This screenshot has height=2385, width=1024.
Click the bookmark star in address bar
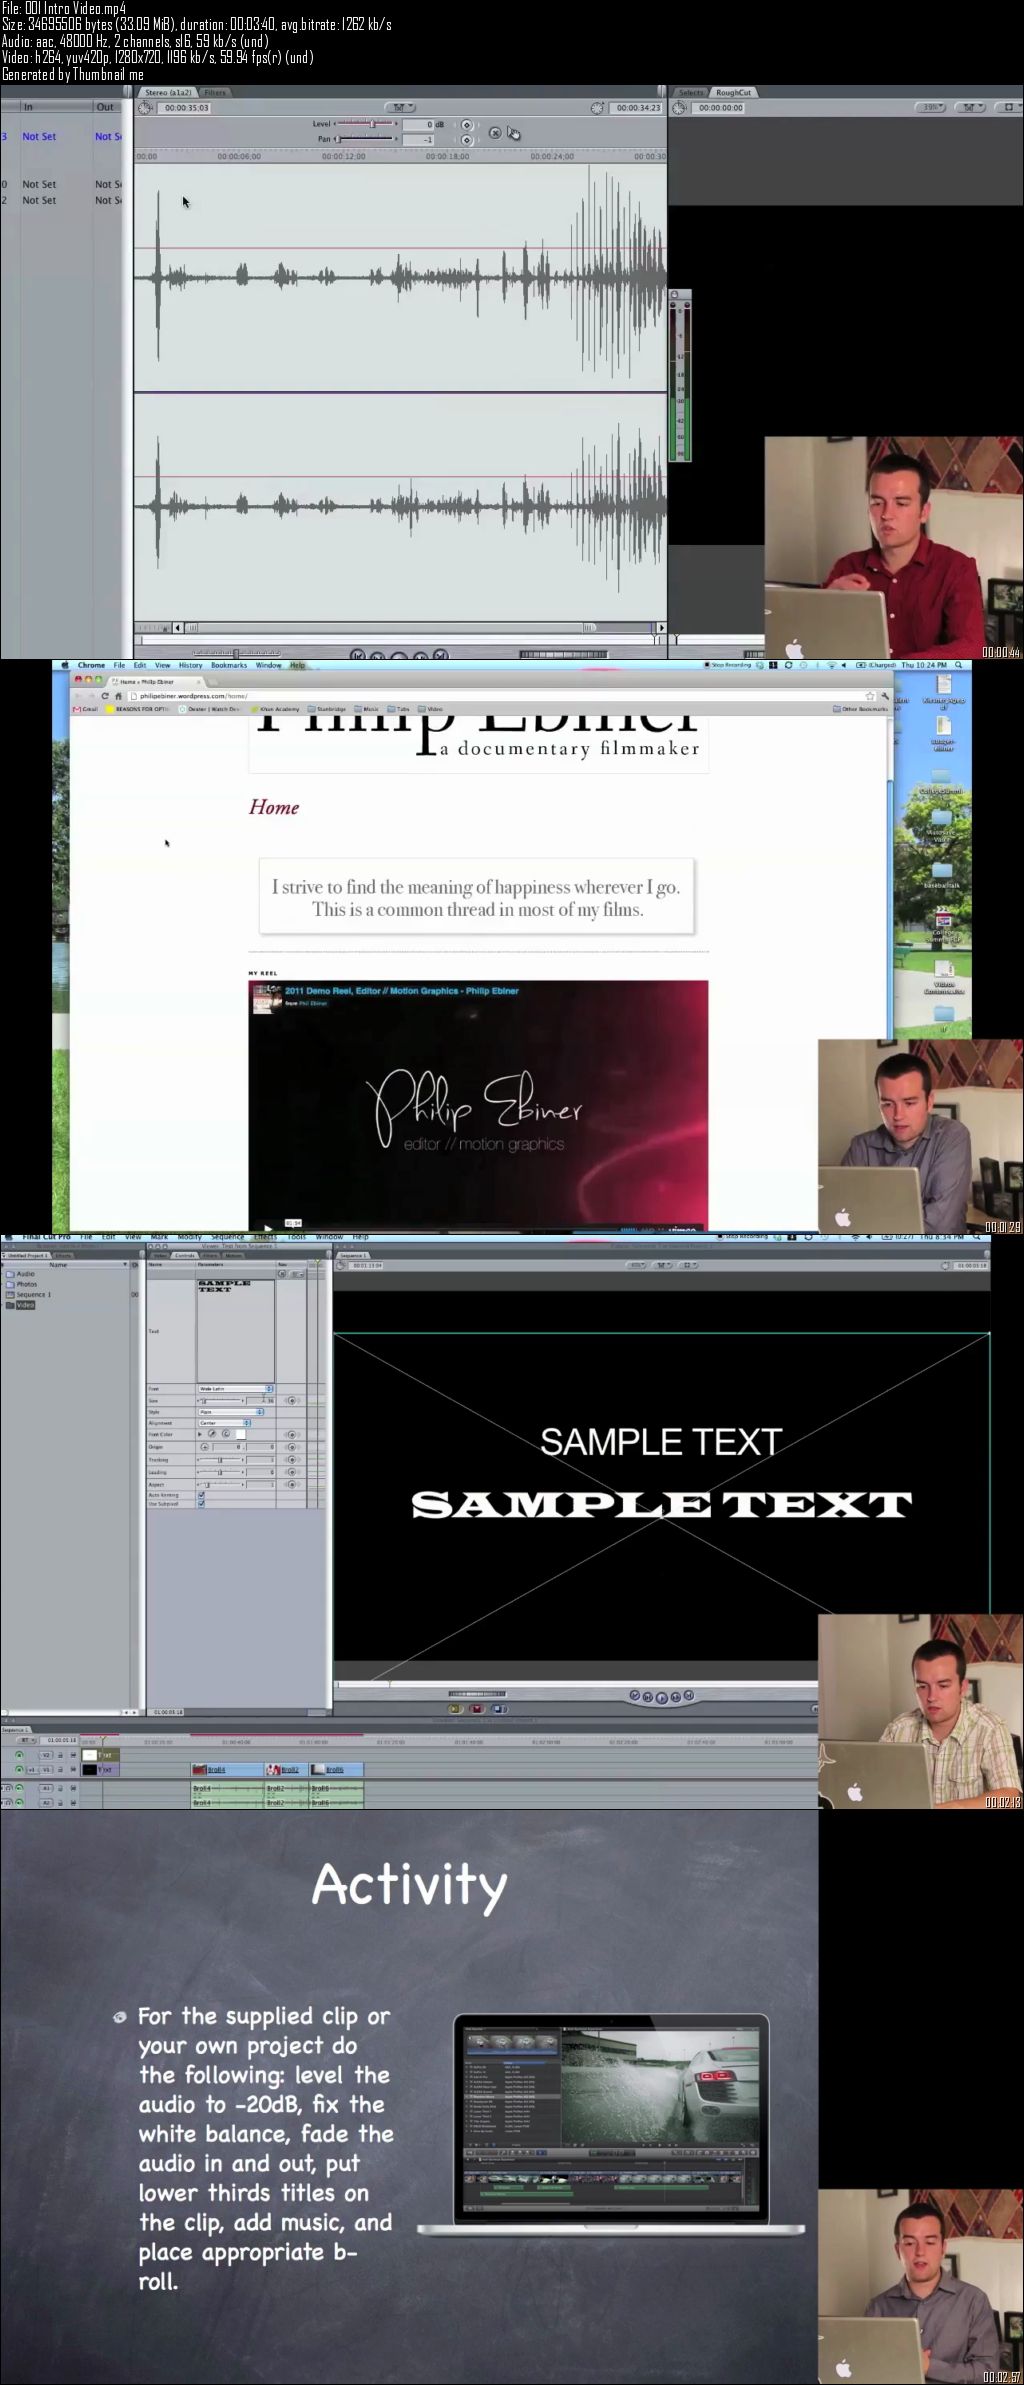point(870,696)
